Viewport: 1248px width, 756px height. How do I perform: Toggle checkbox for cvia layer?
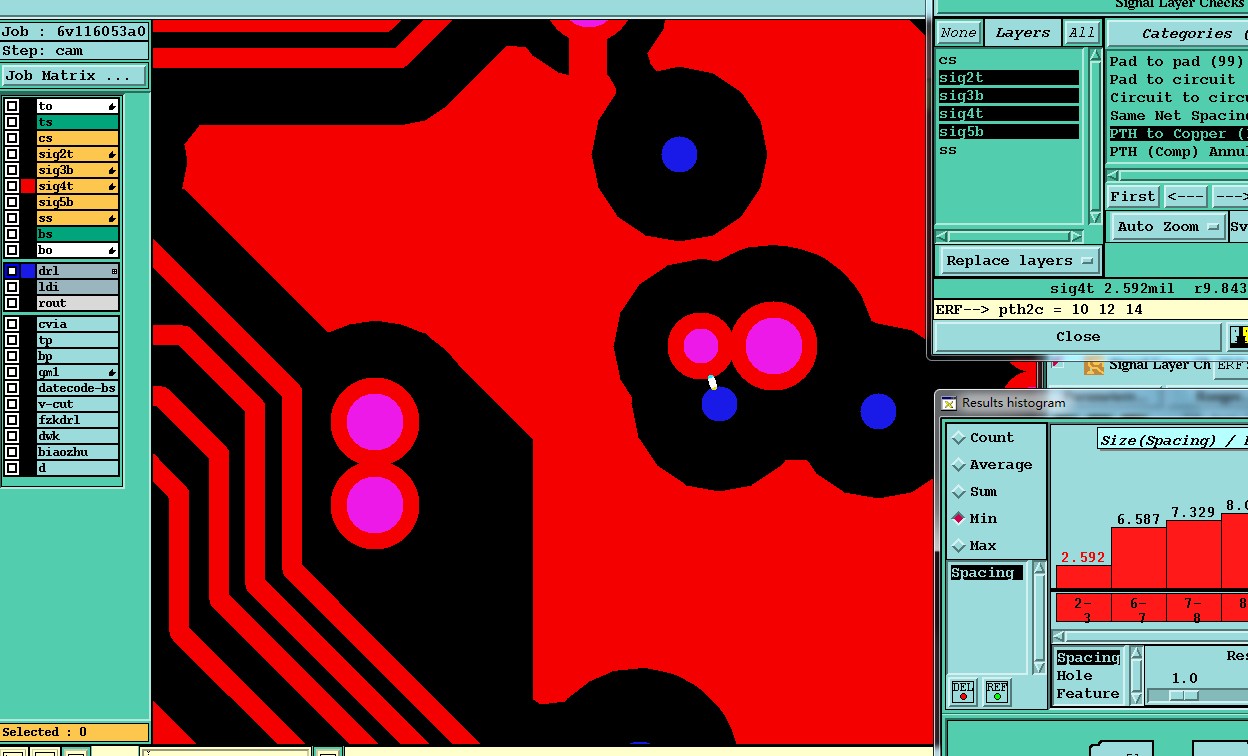pos(12,324)
